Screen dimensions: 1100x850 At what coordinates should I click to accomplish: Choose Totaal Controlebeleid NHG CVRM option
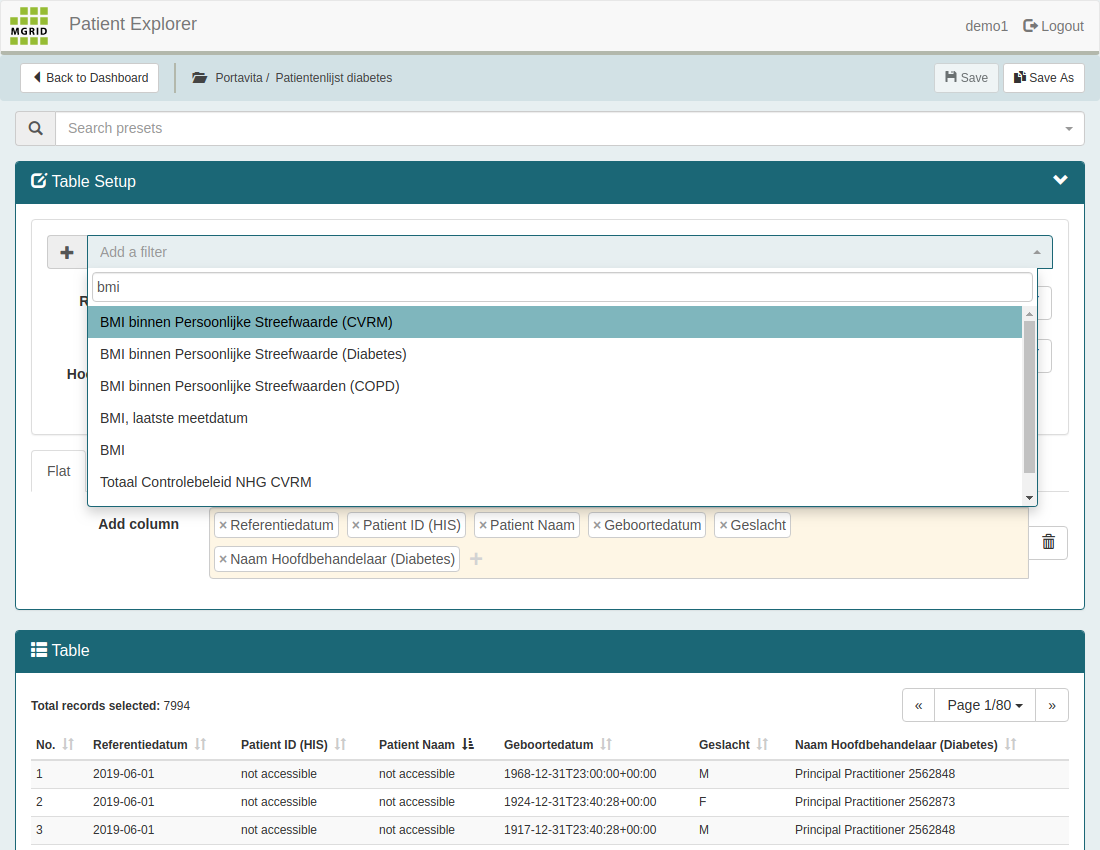pyautogui.click(x=555, y=483)
